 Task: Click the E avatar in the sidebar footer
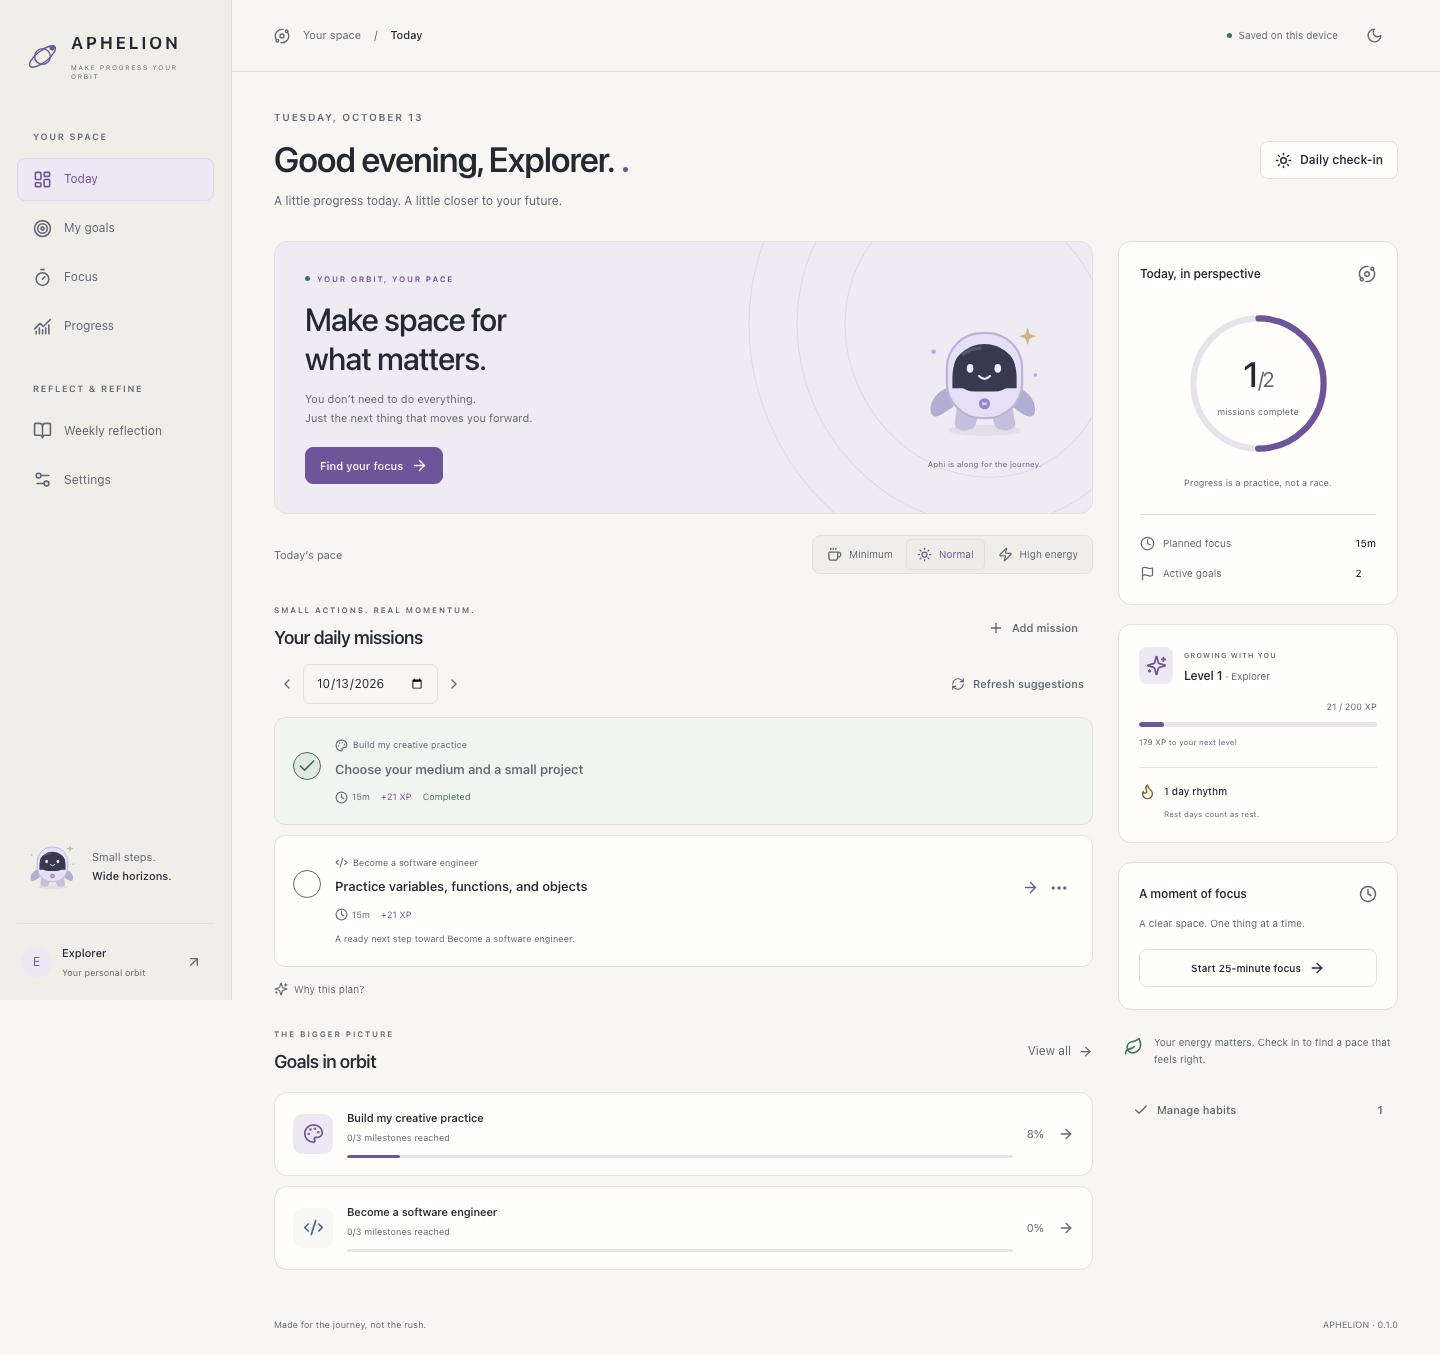(x=37, y=962)
